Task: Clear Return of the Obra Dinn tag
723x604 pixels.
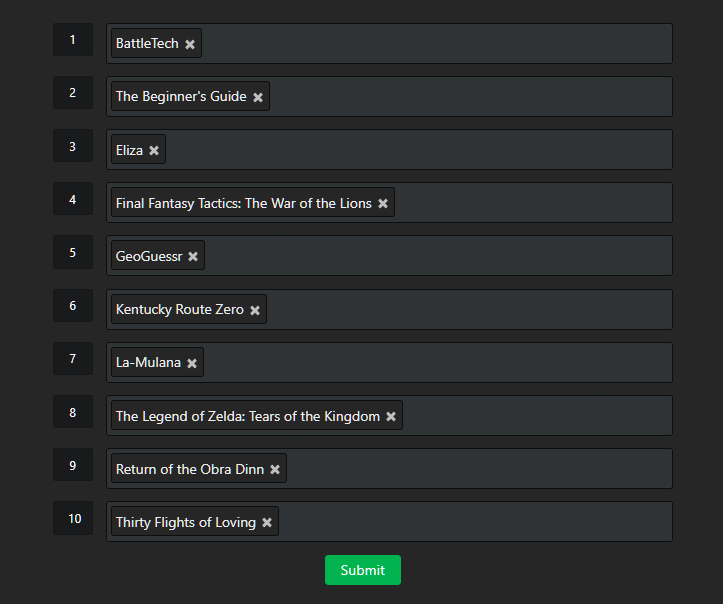Action: [x=275, y=470]
